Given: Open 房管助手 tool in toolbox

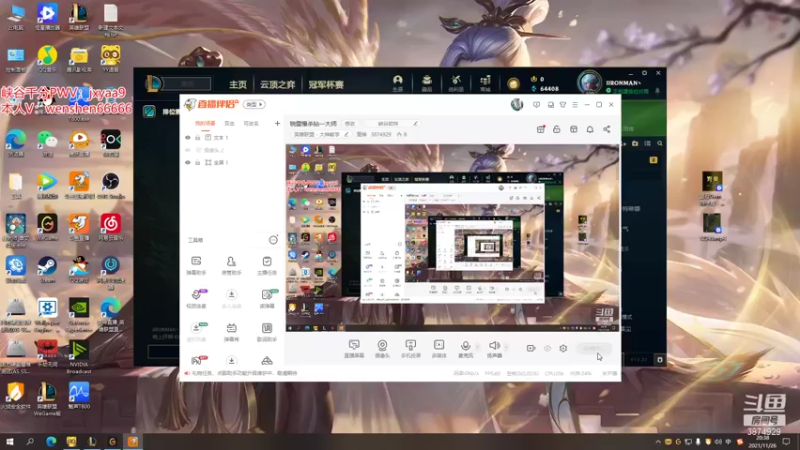Looking at the screenshot, I should (231, 265).
